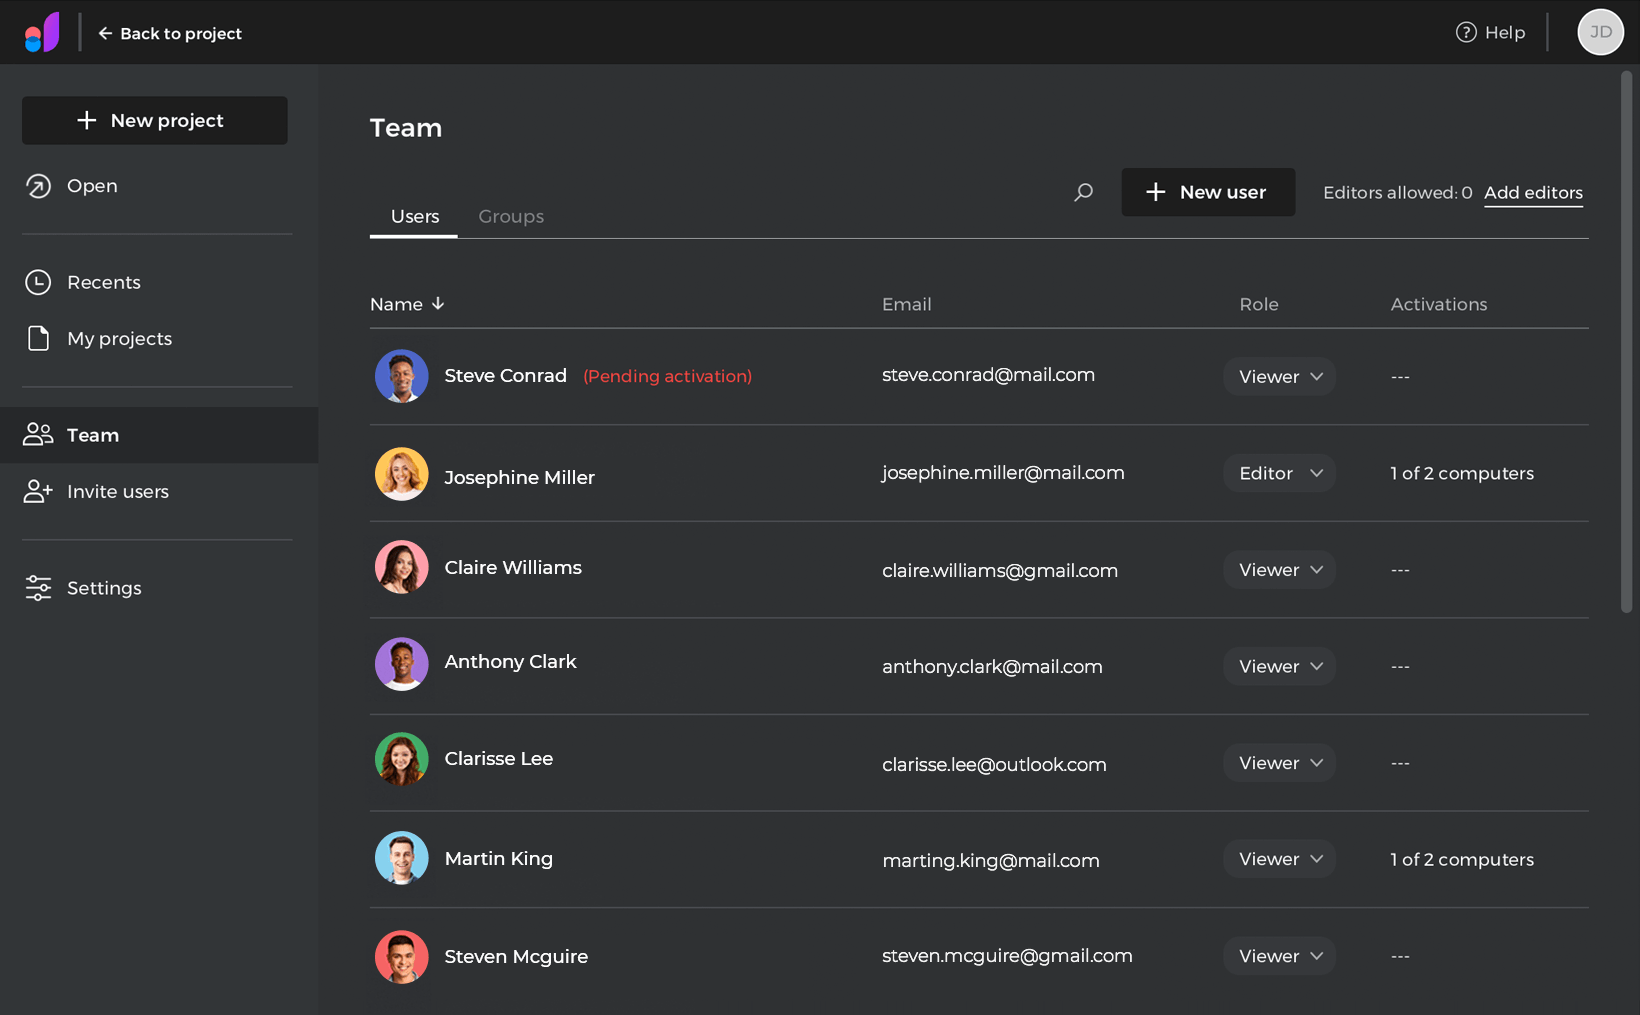Click the name Steven Mcguire
Viewport: 1640px width, 1015px height.
516,956
